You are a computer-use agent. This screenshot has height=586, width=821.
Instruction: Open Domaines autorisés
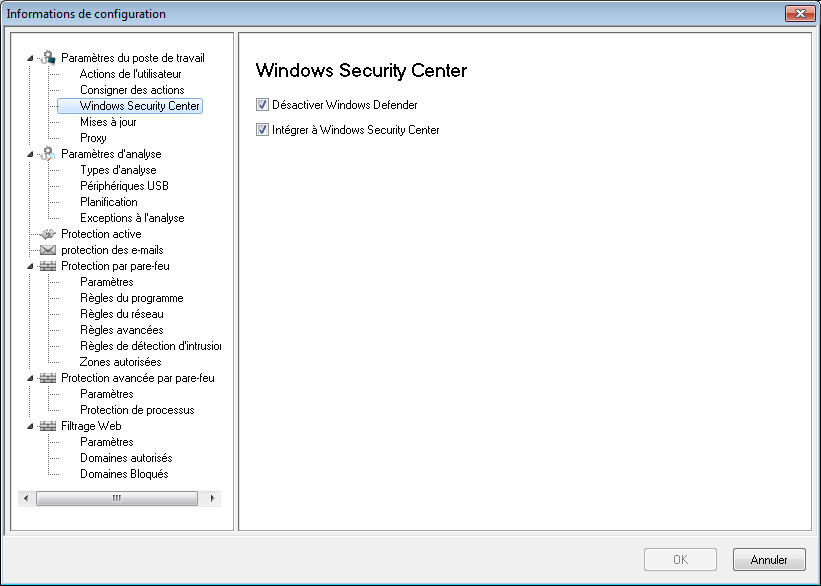tap(126, 458)
